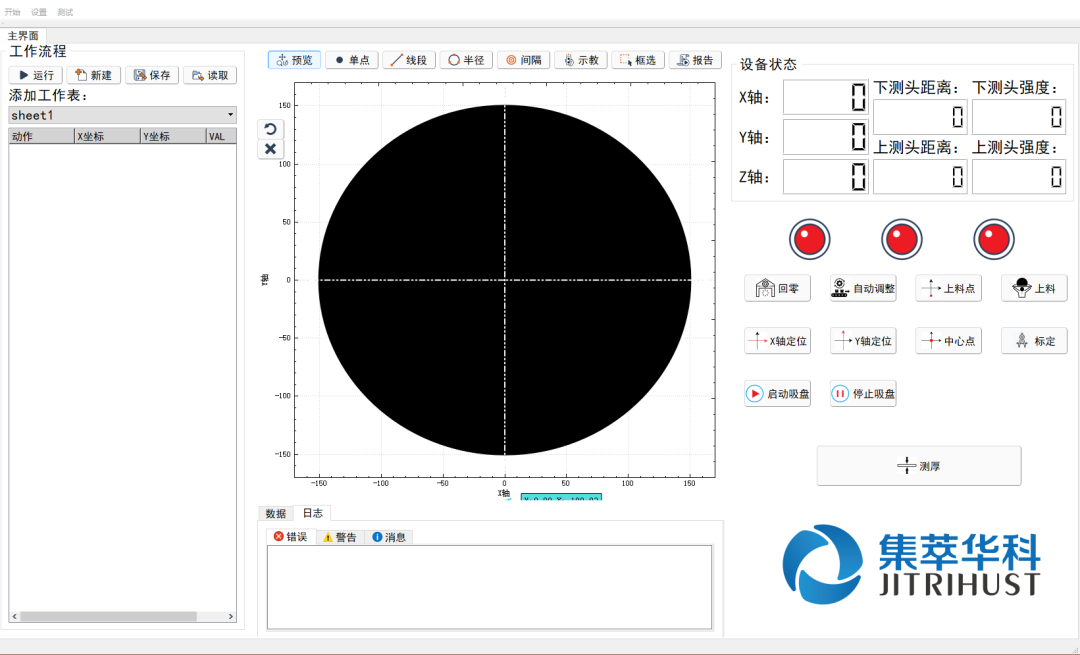The image size is (1080, 655).
Task: Open the sheet1 worksheet dropdown
Action: [122, 115]
